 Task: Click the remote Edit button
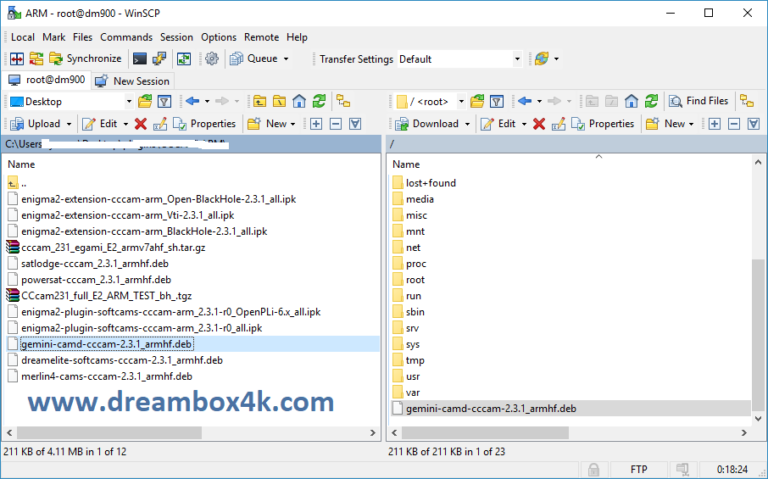499,124
